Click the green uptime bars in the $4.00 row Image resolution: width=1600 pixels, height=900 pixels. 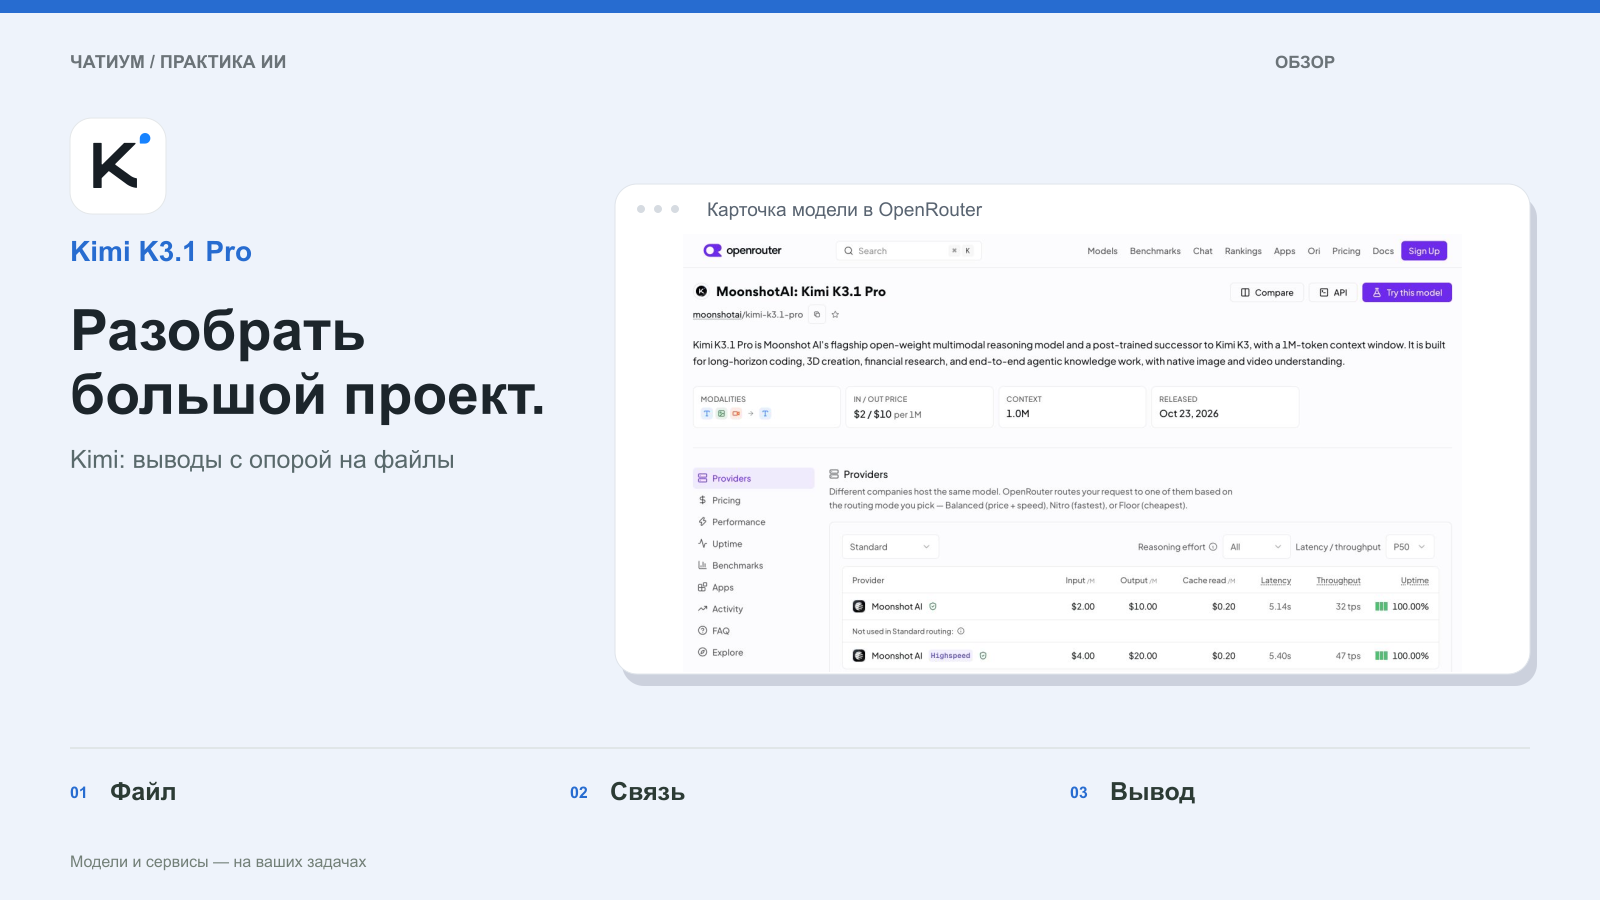click(x=1381, y=656)
